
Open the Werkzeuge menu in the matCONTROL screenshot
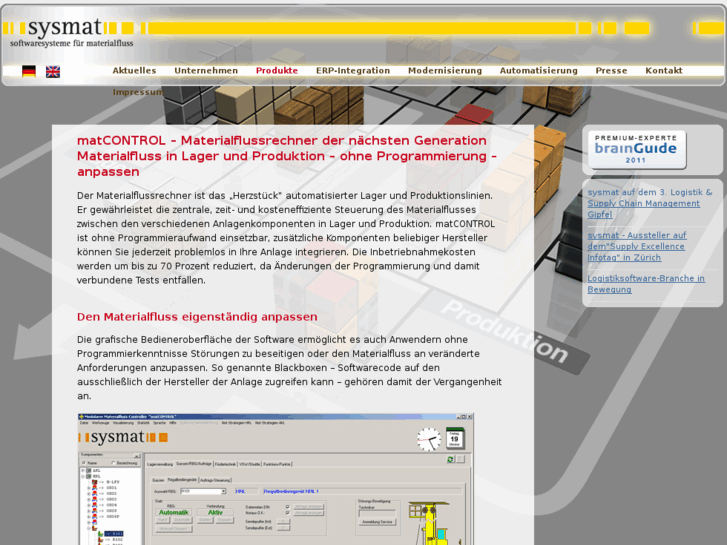click(x=101, y=423)
